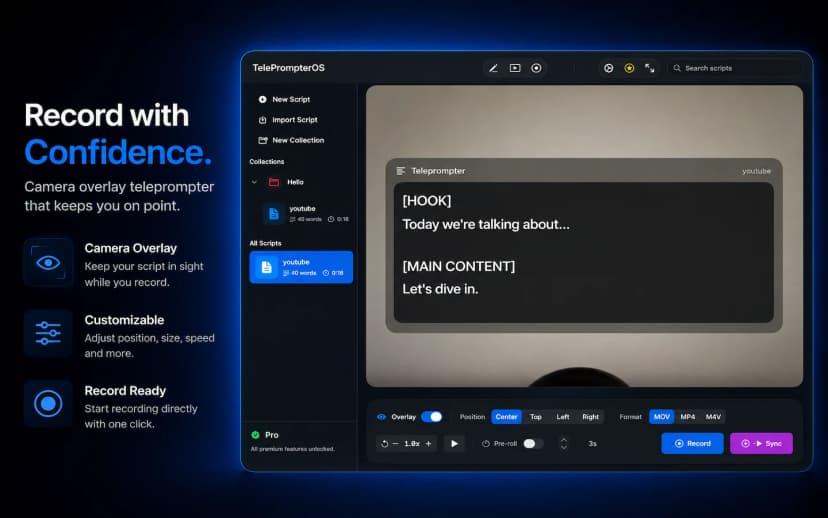Click the 1.0x speed value
828x518 pixels.
pyautogui.click(x=412, y=444)
